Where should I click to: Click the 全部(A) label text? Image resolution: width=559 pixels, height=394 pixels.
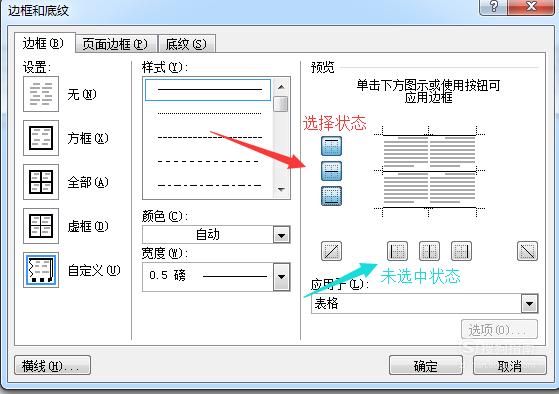[88, 182]
